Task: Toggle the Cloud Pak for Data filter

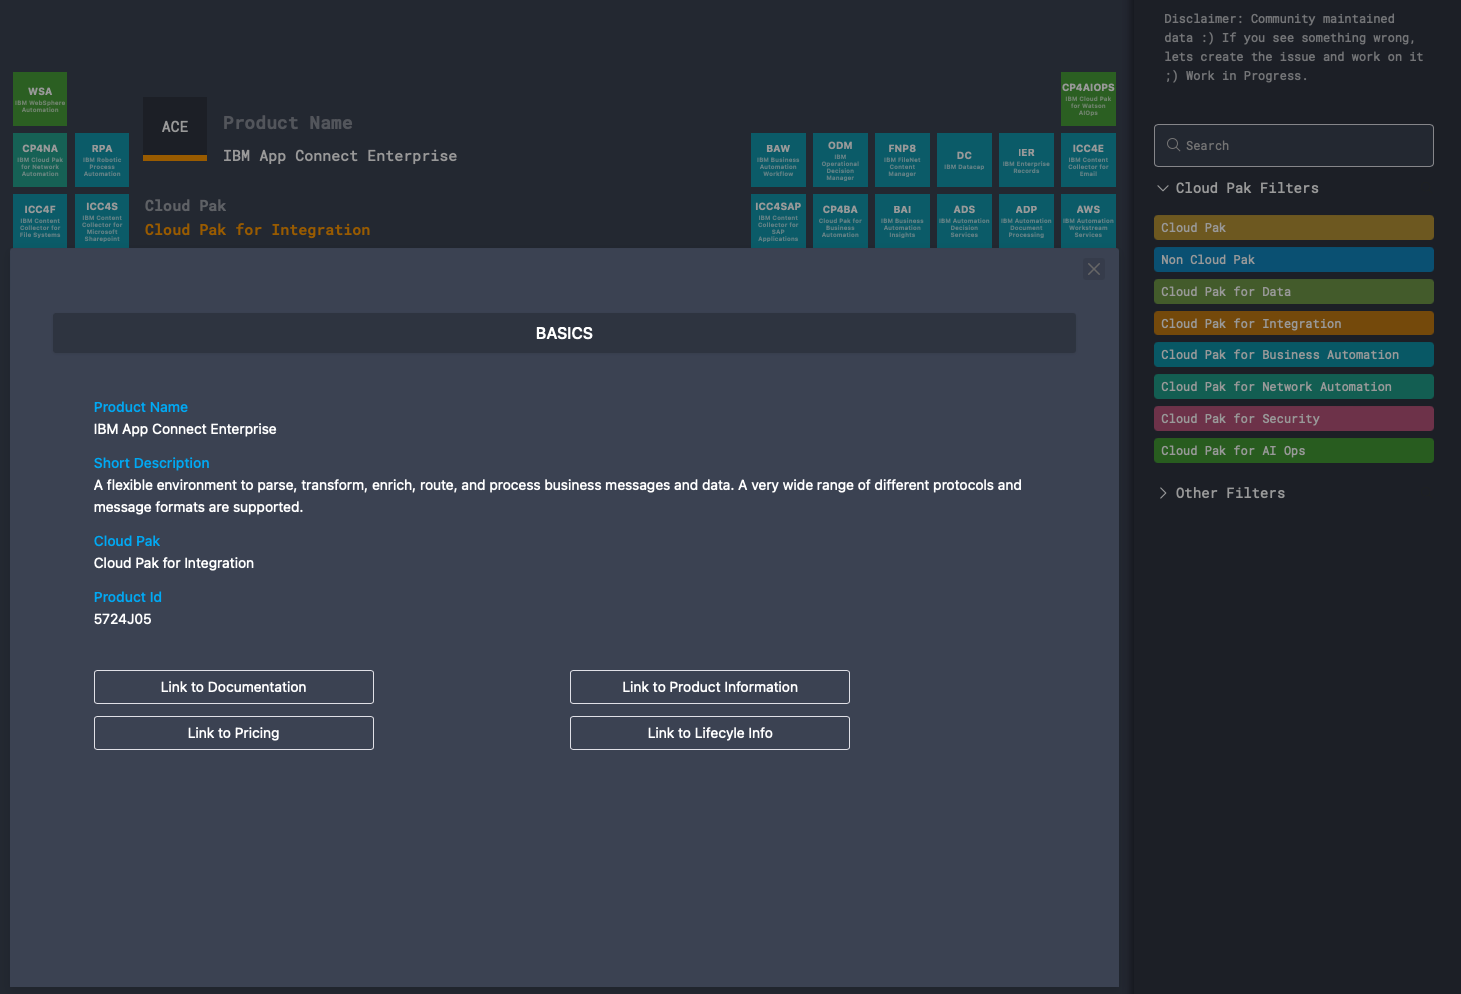Action: click(1294, 292)
